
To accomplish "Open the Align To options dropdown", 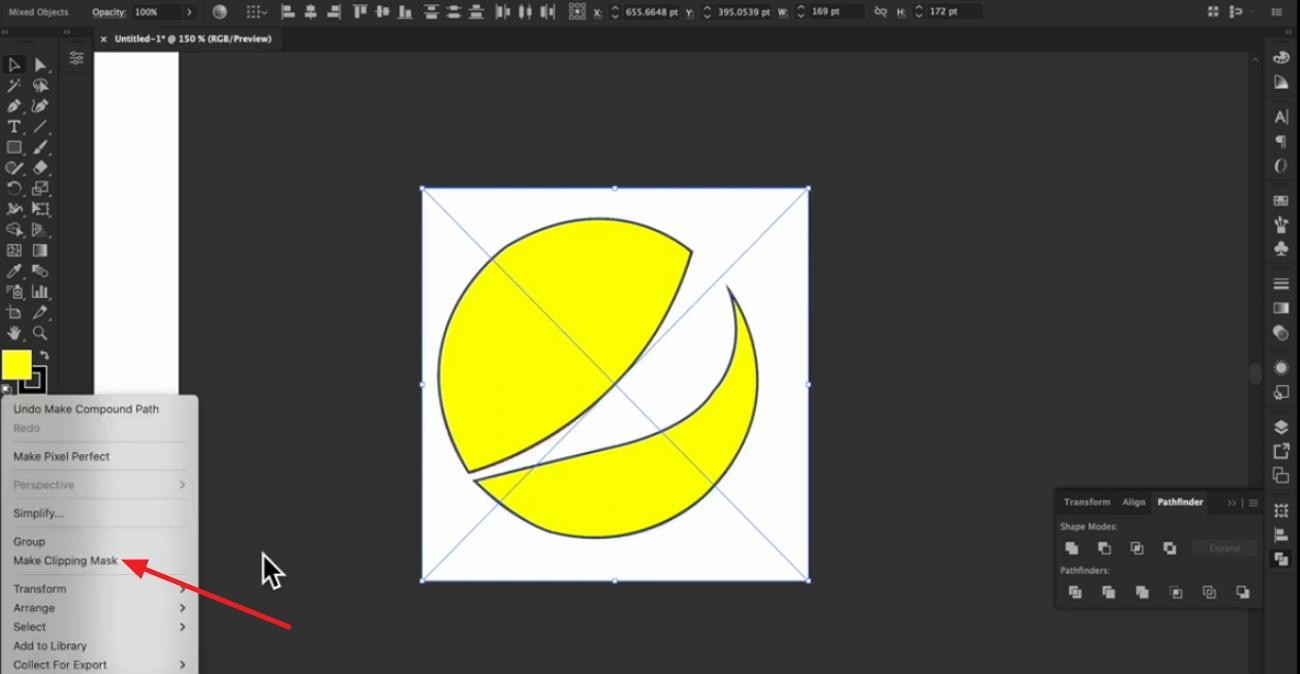I will click(256, 12).
